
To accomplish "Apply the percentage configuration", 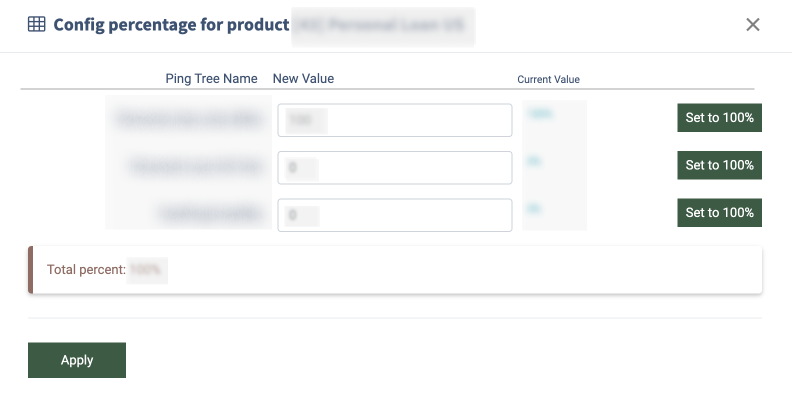I will point(77,360).
